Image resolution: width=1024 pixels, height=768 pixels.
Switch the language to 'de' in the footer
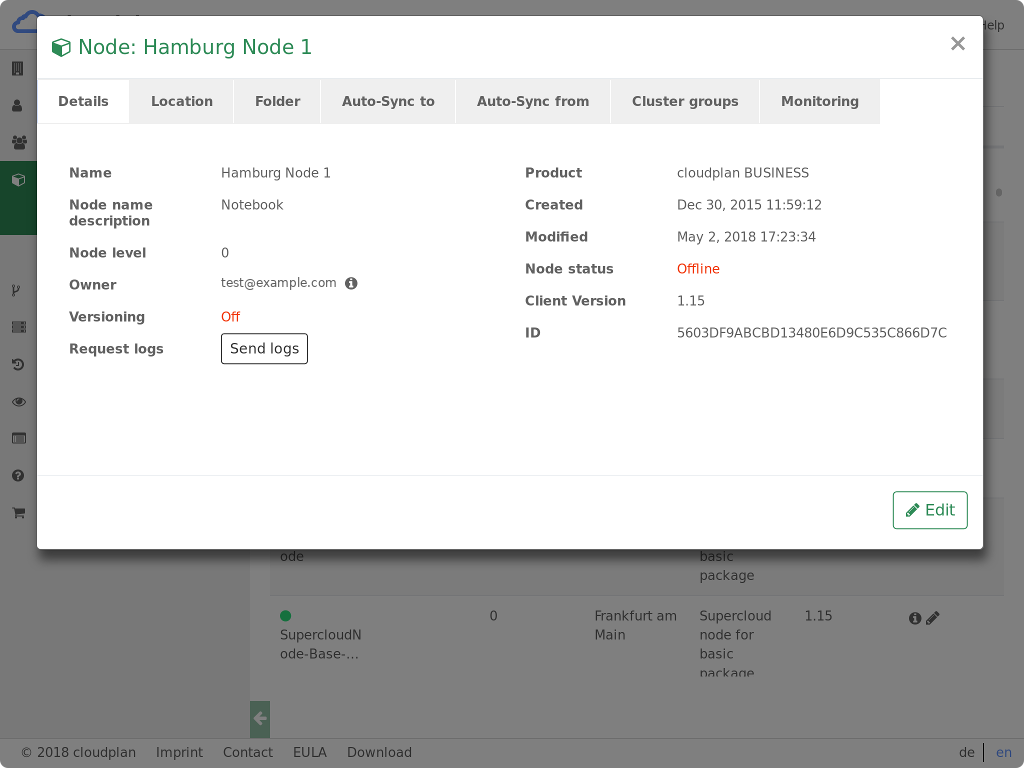[967, 753]
